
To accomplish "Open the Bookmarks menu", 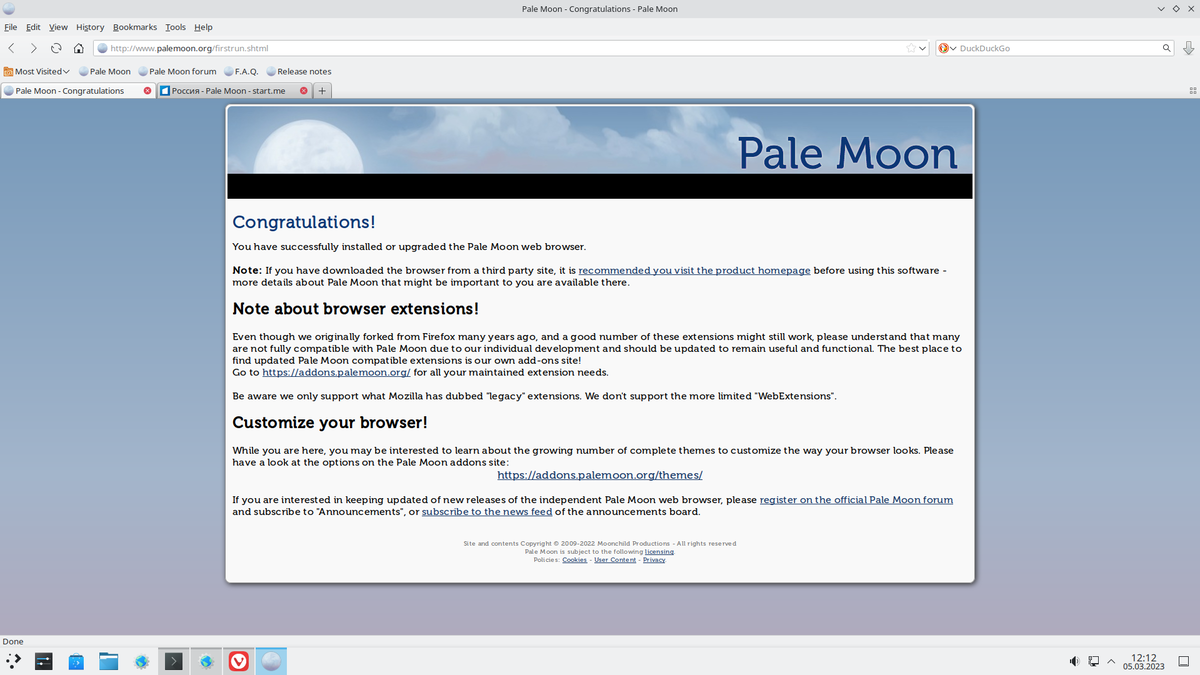I will click(135, 27).
